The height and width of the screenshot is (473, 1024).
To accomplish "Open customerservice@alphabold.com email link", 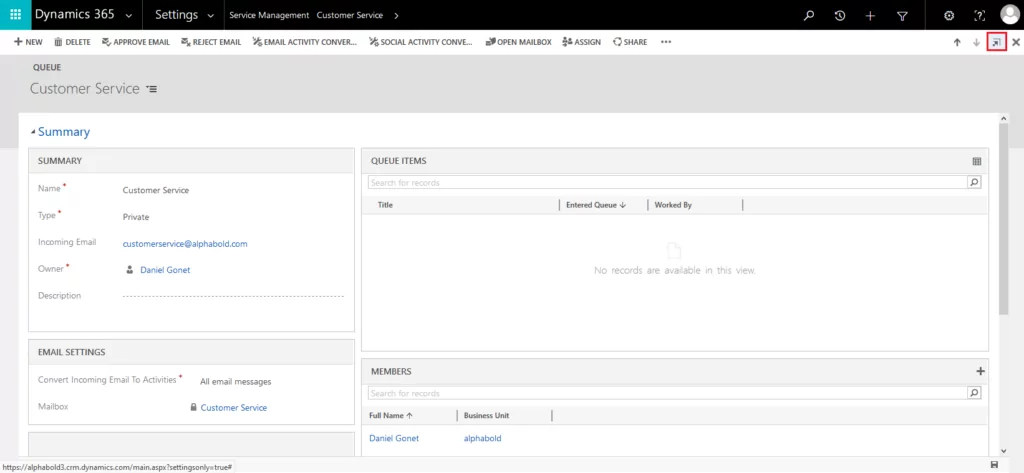I will (185, 244).
